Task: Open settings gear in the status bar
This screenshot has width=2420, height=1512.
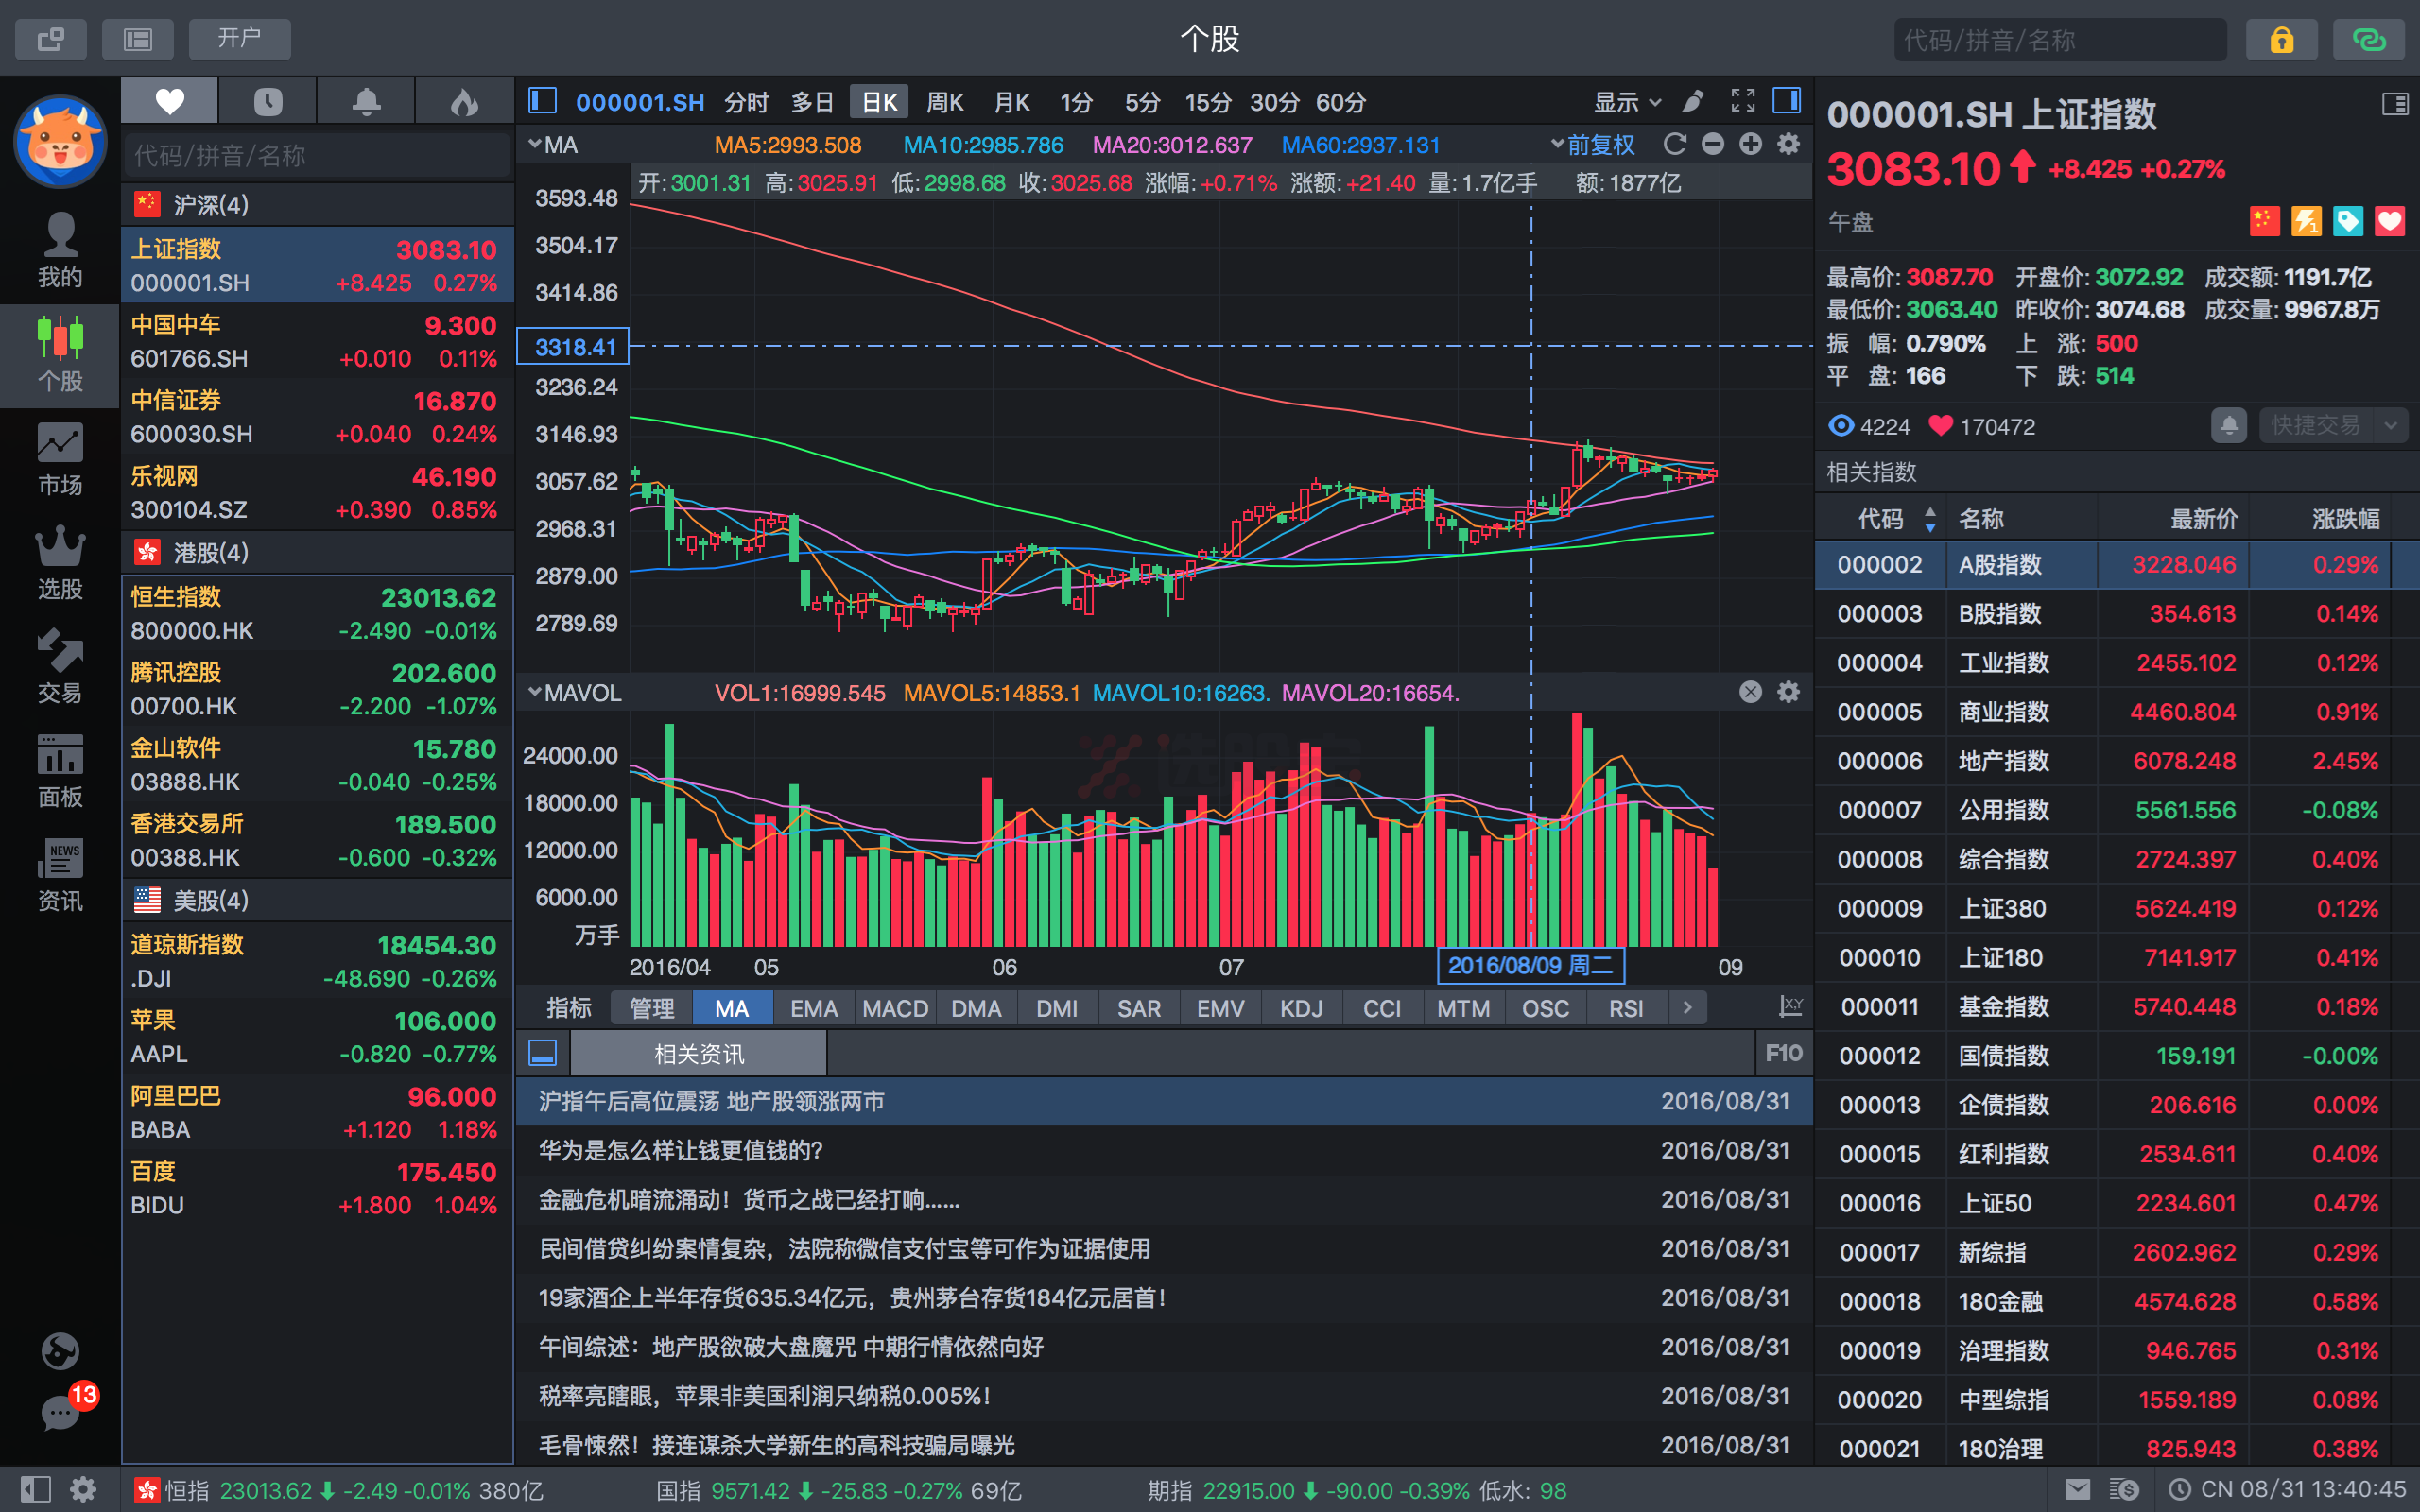Action: [84, 1490]
